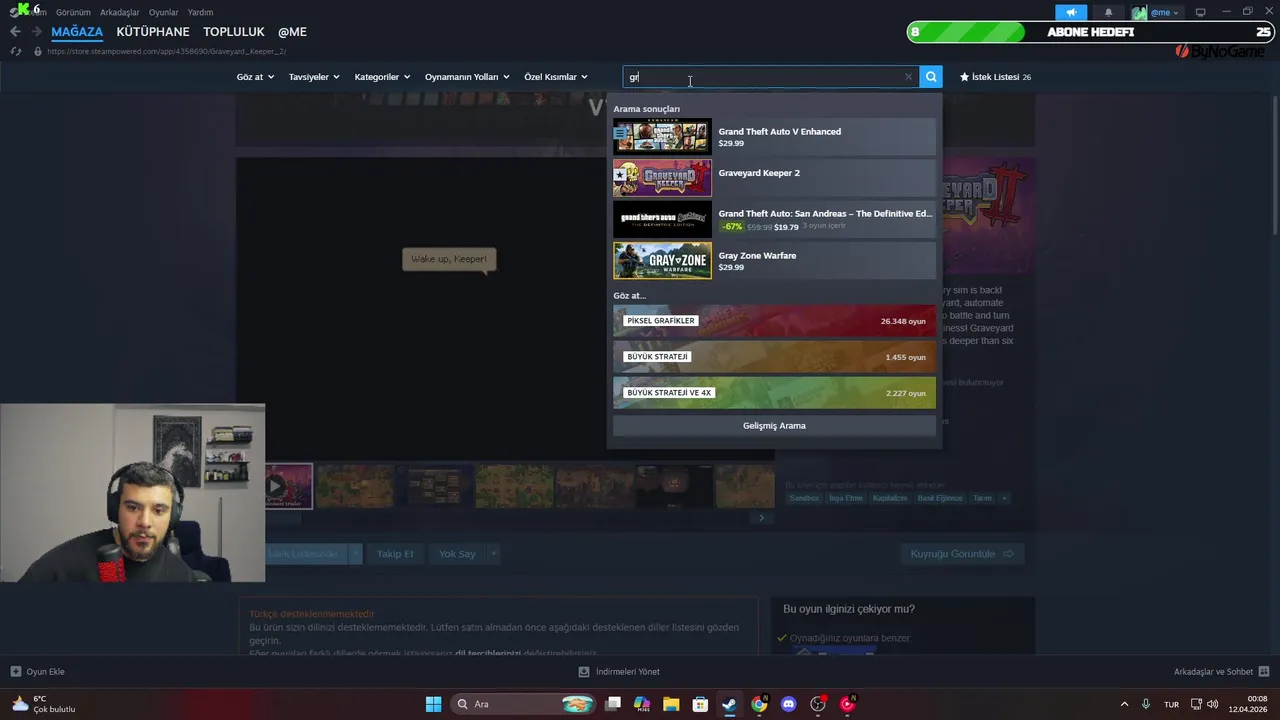Select GTA San Andreas Definitive Edition result
The height and width of the screenshot is (720, 1280).
click(774, 219)
